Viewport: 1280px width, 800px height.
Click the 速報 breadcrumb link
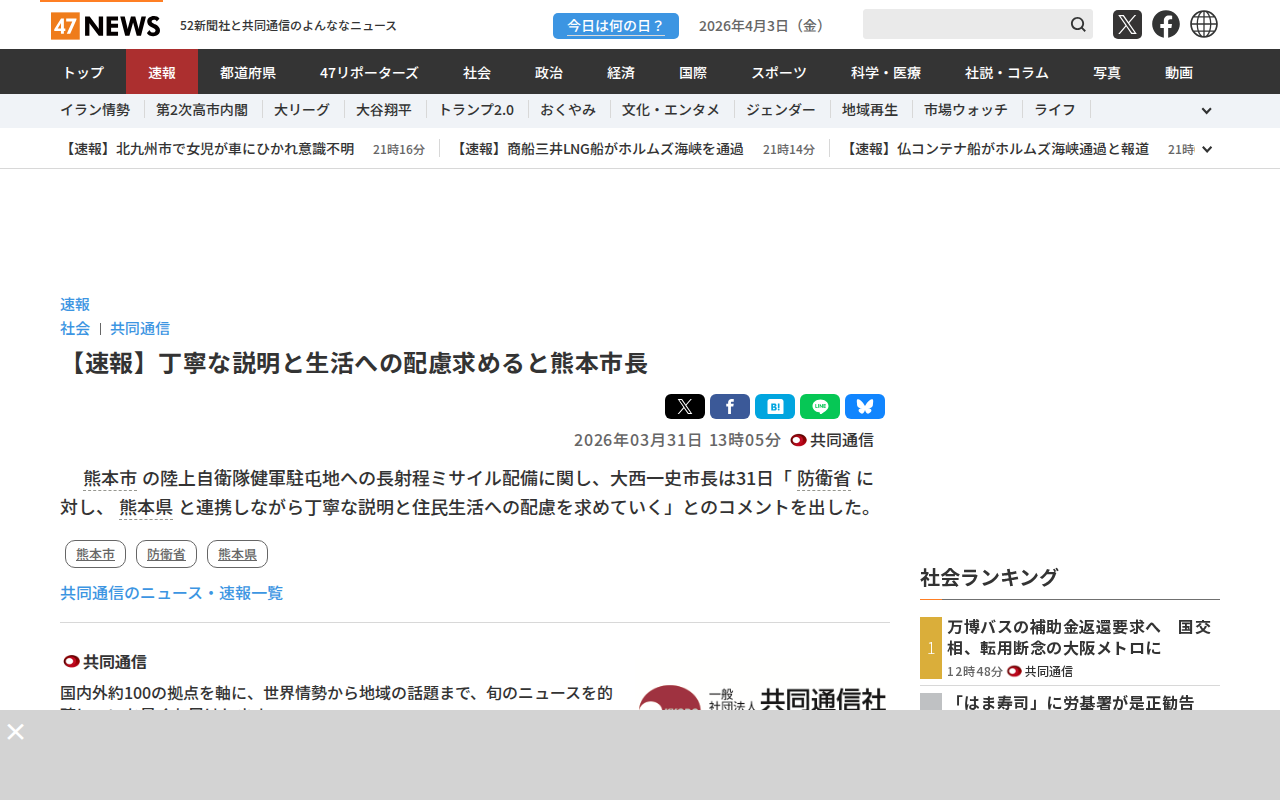75,304
